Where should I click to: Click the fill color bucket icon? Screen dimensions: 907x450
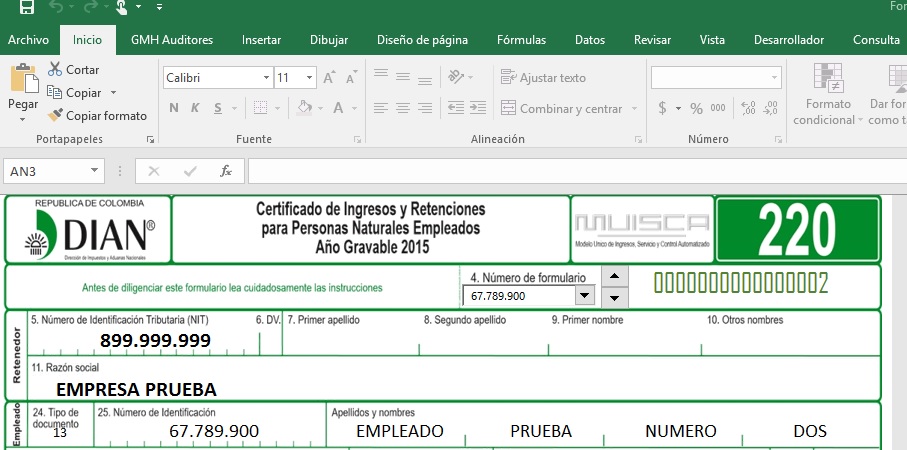click(305, 108)
